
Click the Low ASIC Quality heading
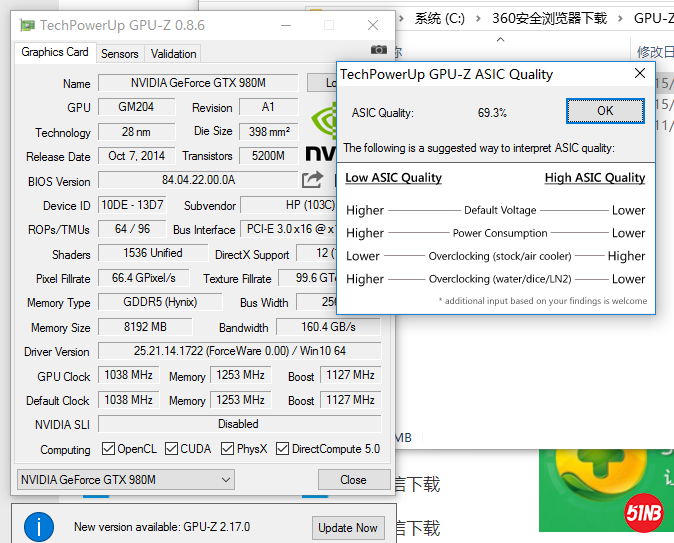[393, 178]
